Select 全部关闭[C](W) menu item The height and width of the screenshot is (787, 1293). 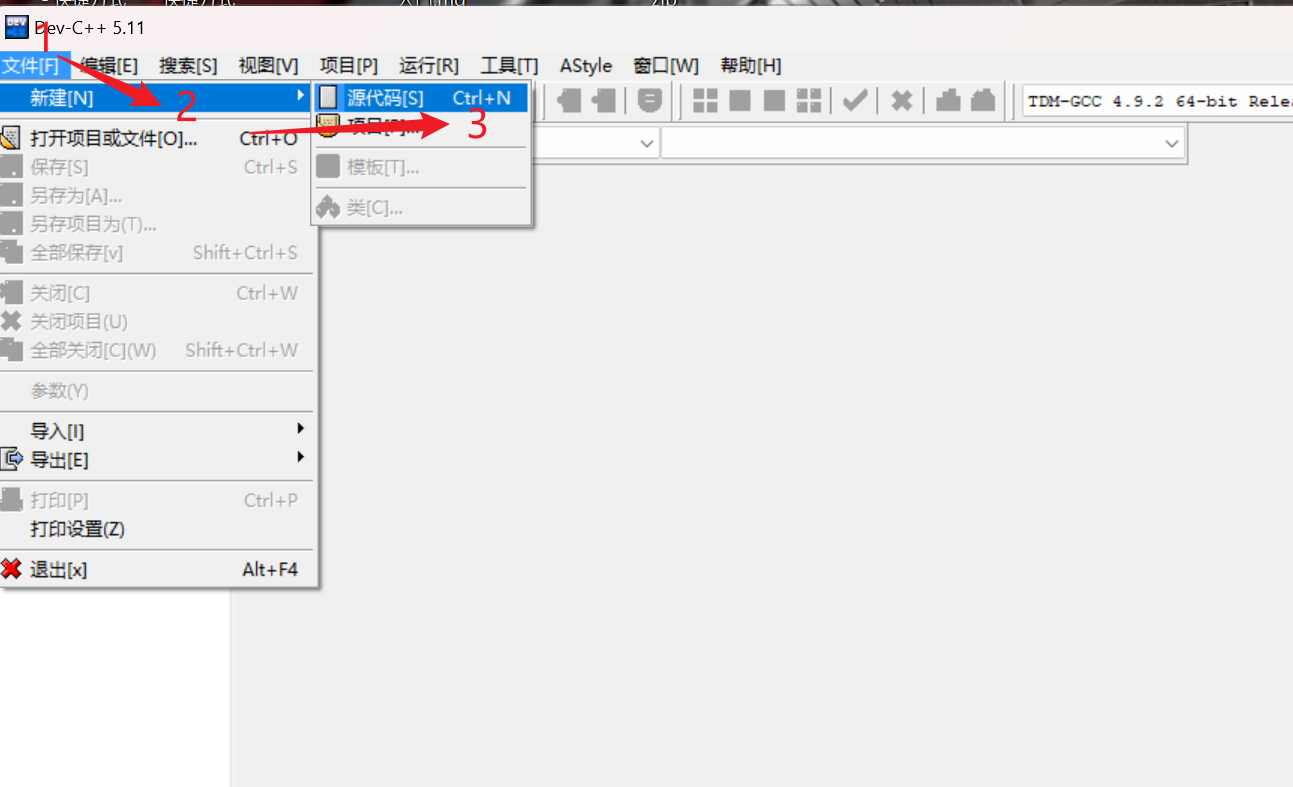156,350
